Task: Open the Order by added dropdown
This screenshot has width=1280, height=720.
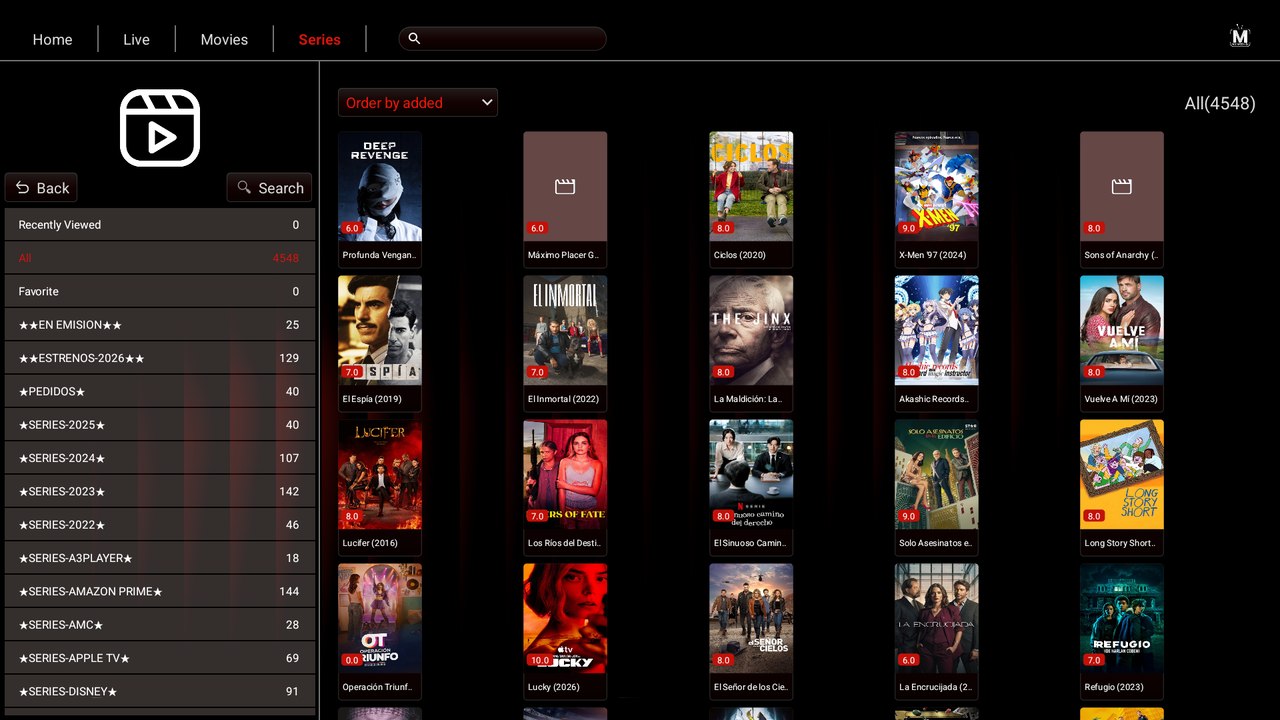Action: pos(418,103)
